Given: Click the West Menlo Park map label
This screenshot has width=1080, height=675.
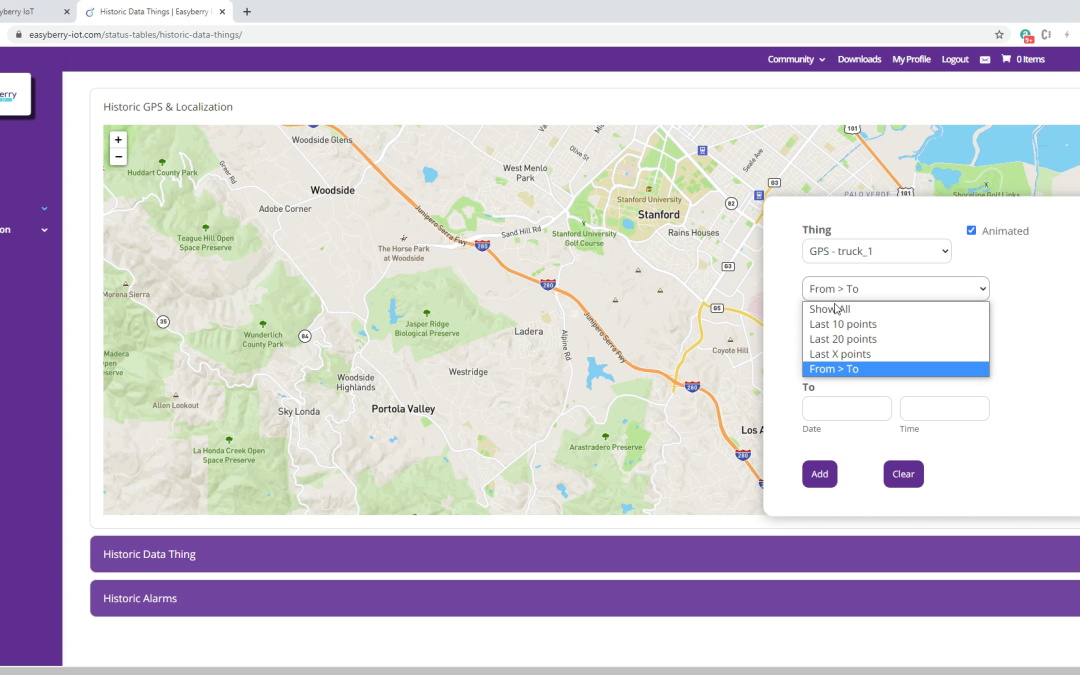Looking at the screenshot, I should click(525, 173).
